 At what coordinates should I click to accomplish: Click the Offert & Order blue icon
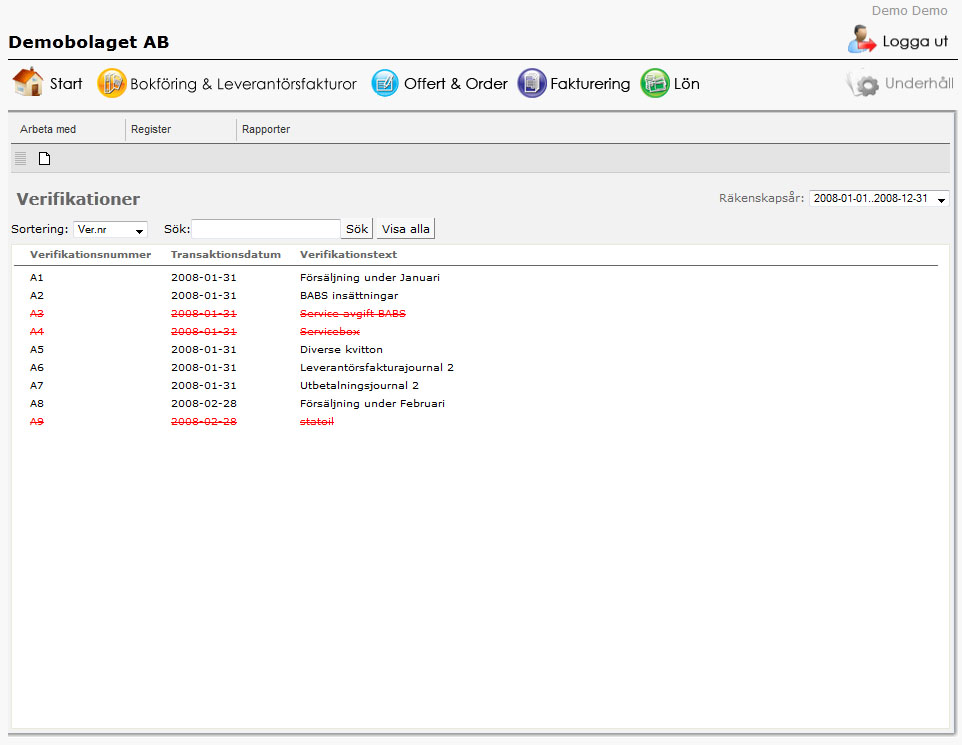click(x=385, y=83)
